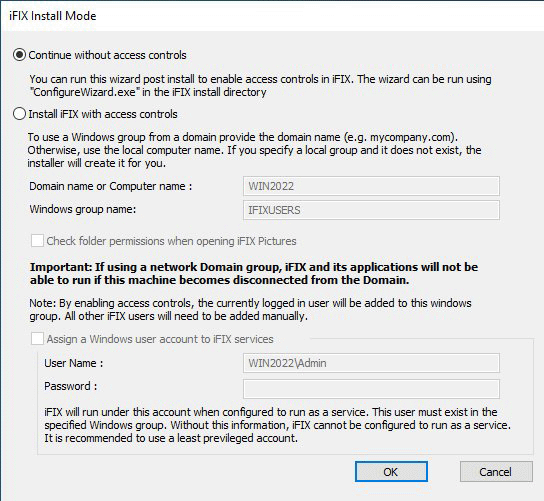Focus the IFIXUSERS Windows group name field
Viewport: 544px width, 501px height.
(371, 210)
